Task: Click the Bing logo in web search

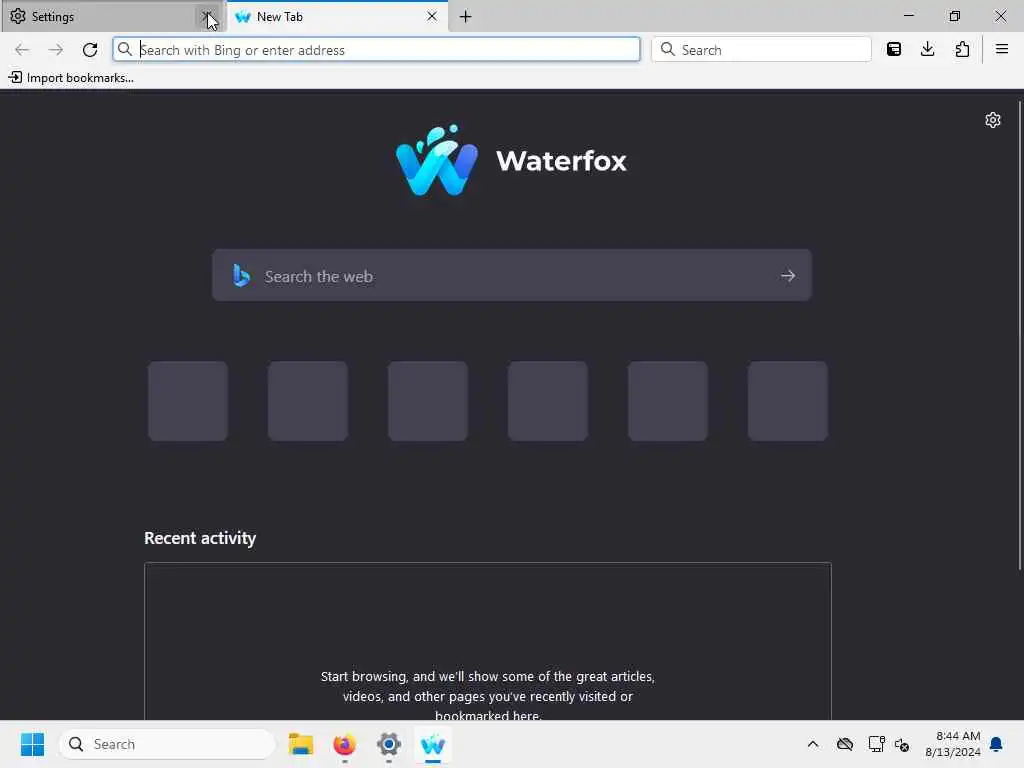Action: click(x=242, y=276)
